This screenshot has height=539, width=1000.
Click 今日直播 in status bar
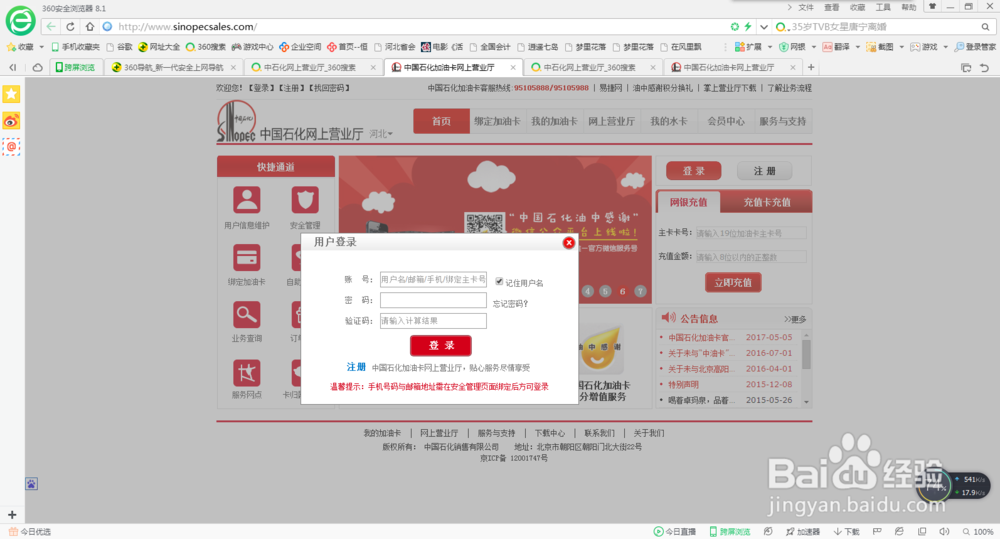tap(675, 531)
